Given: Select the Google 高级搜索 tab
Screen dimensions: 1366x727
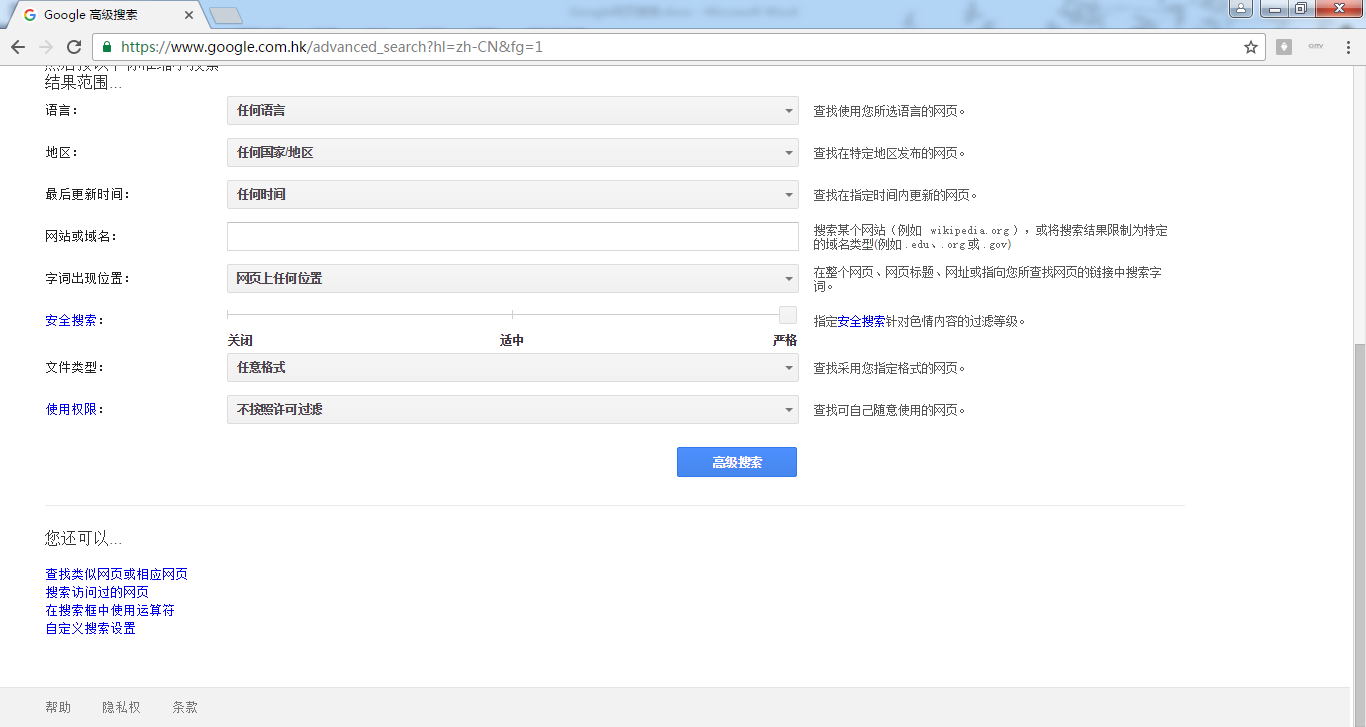Looking at the screenshot, I should click(x=105, y=15).
